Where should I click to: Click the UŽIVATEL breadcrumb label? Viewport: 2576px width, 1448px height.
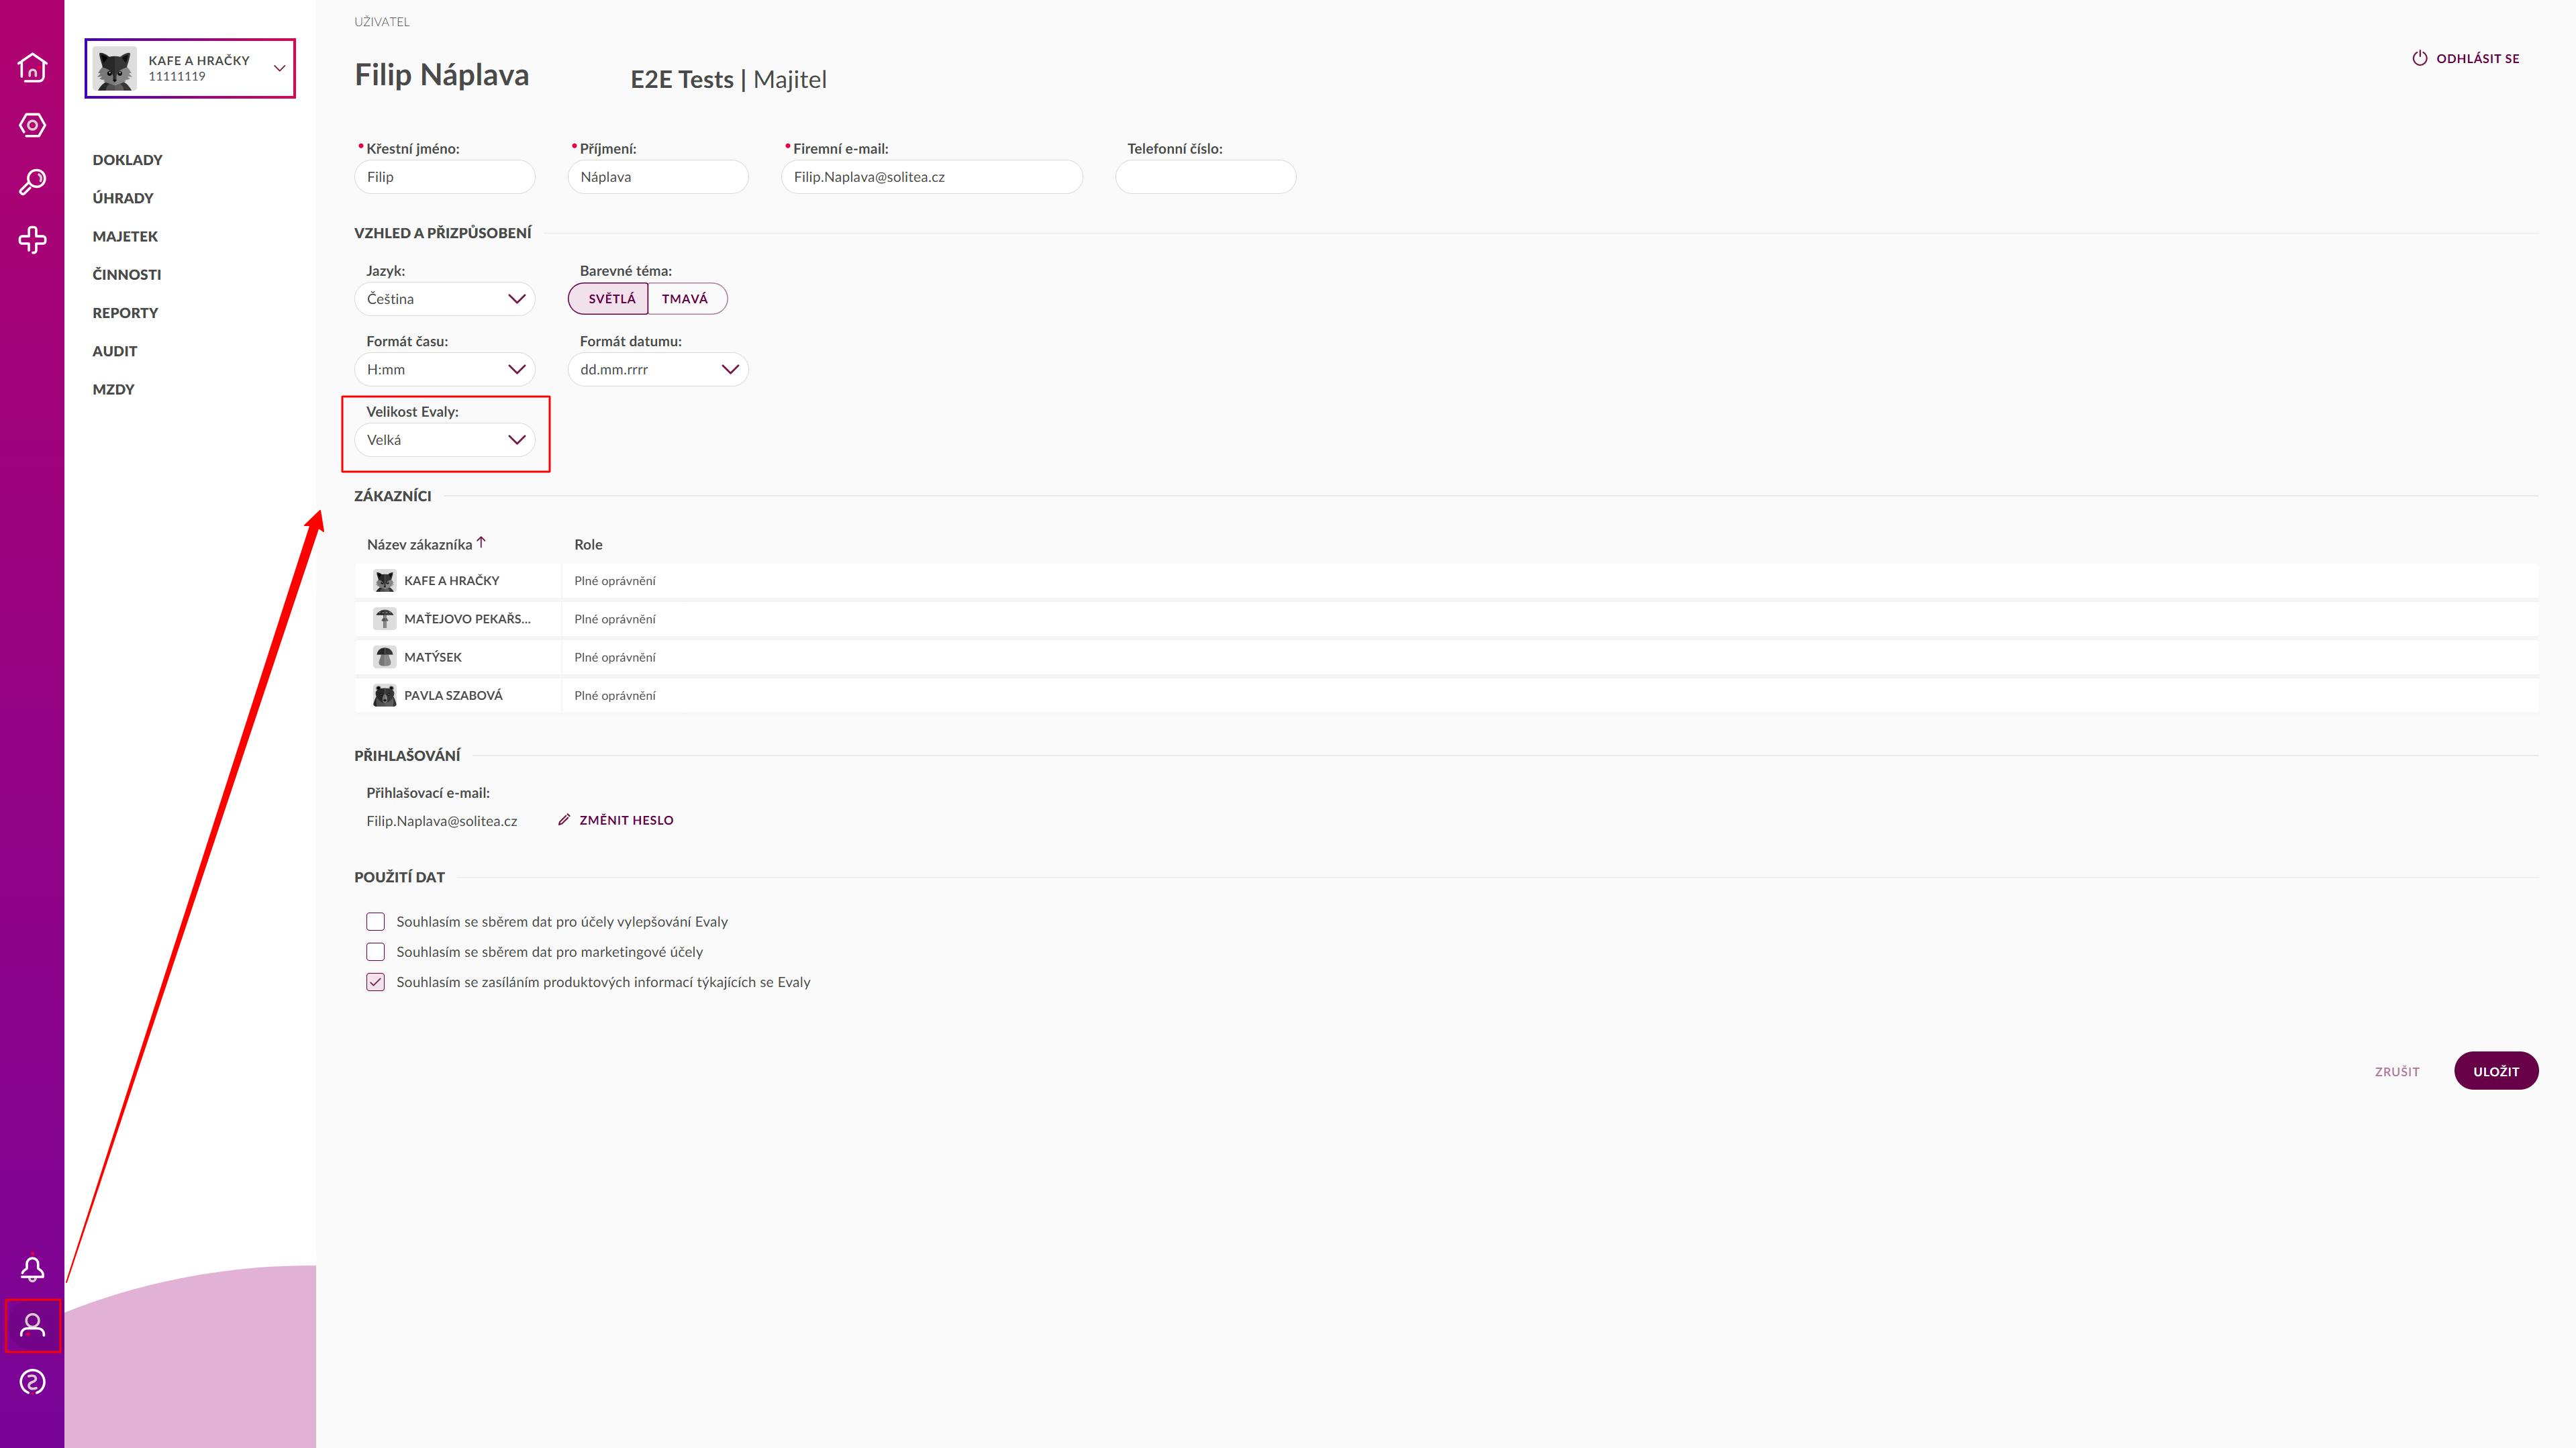[382, 21]
